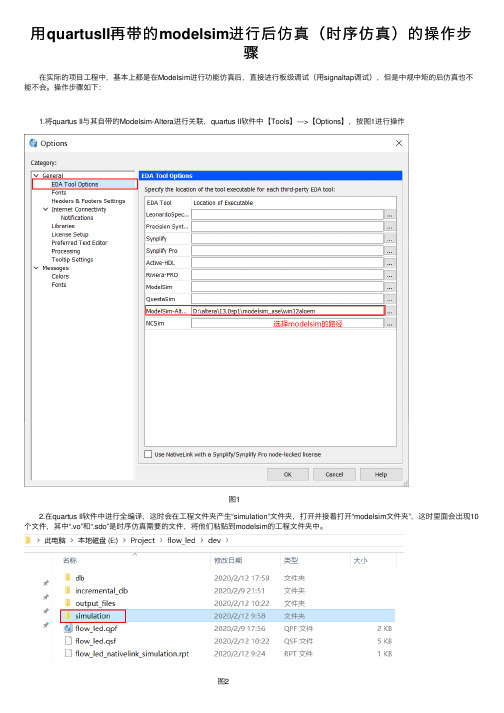Viewport: 504px width, 713px height.
Task: Open License Setup category
Action: pyautogui.click(x=70, y=235)
